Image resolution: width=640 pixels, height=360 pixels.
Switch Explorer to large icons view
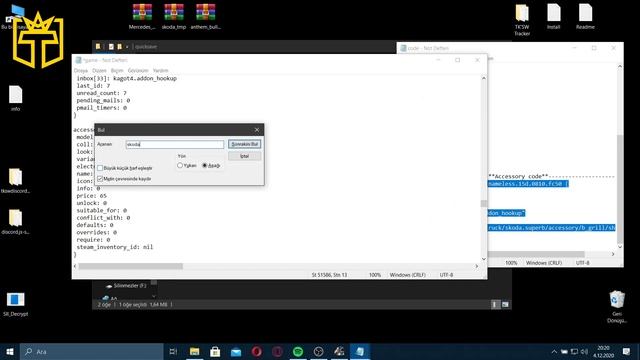pyautogui.click(x=505, y=304)
